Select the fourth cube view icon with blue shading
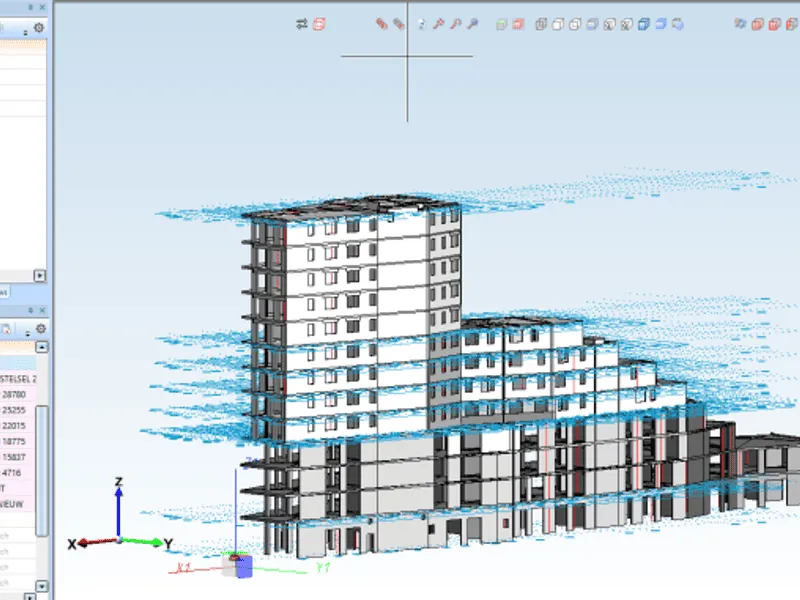800x600 pixels. (592, 24)
